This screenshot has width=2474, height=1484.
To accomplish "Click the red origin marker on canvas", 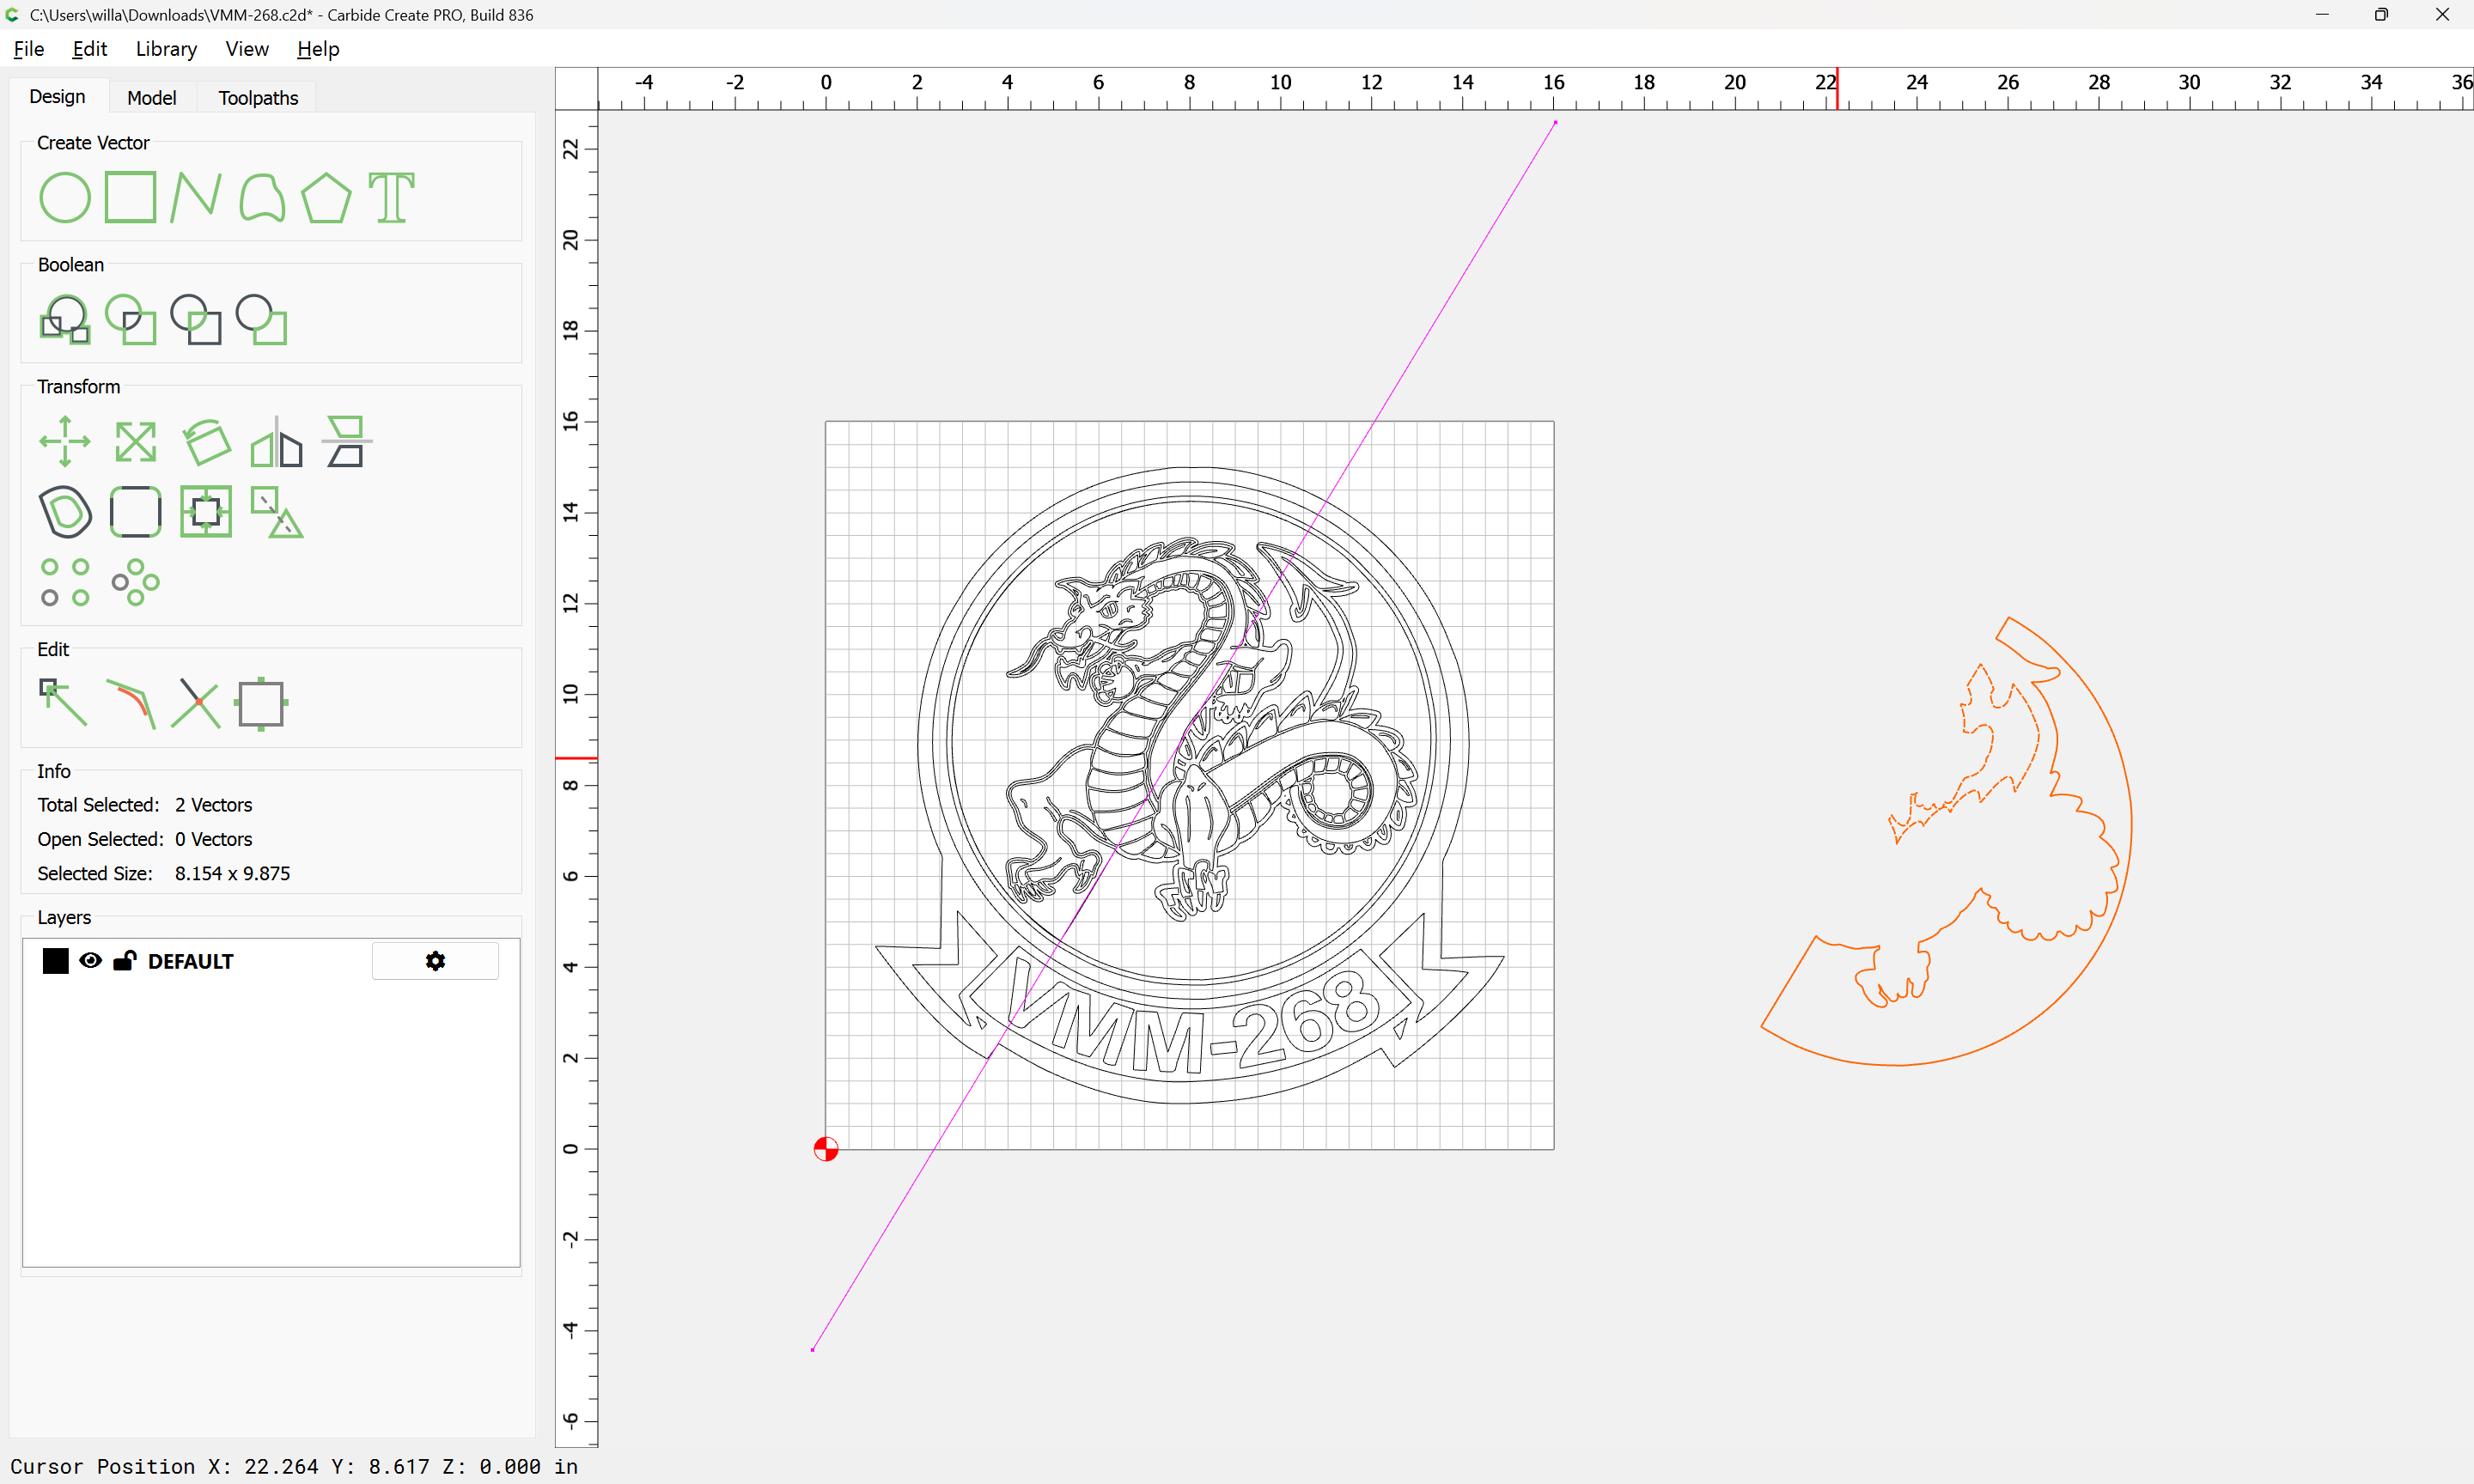I will pyautogui.click(x=826, y=1149).
